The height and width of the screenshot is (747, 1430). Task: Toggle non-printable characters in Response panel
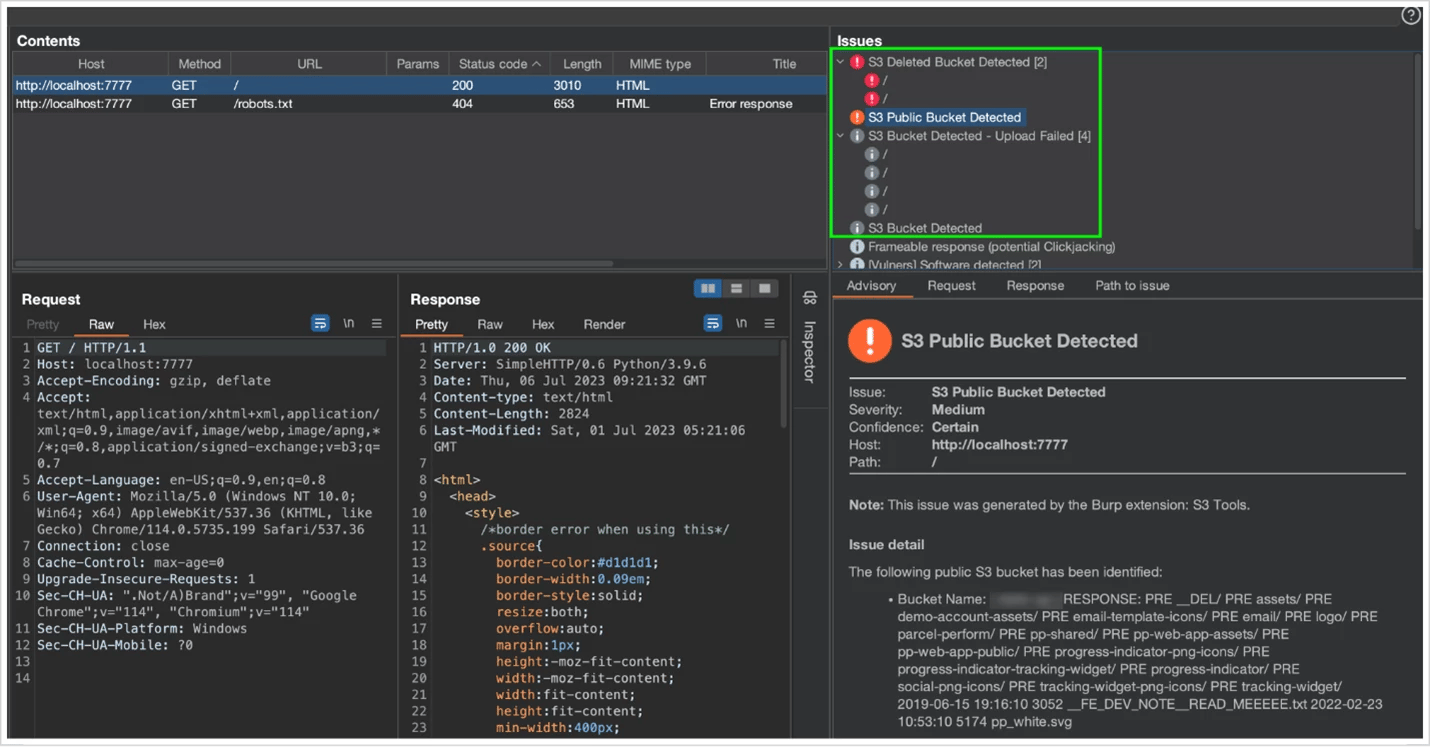(x=741, y=324)
